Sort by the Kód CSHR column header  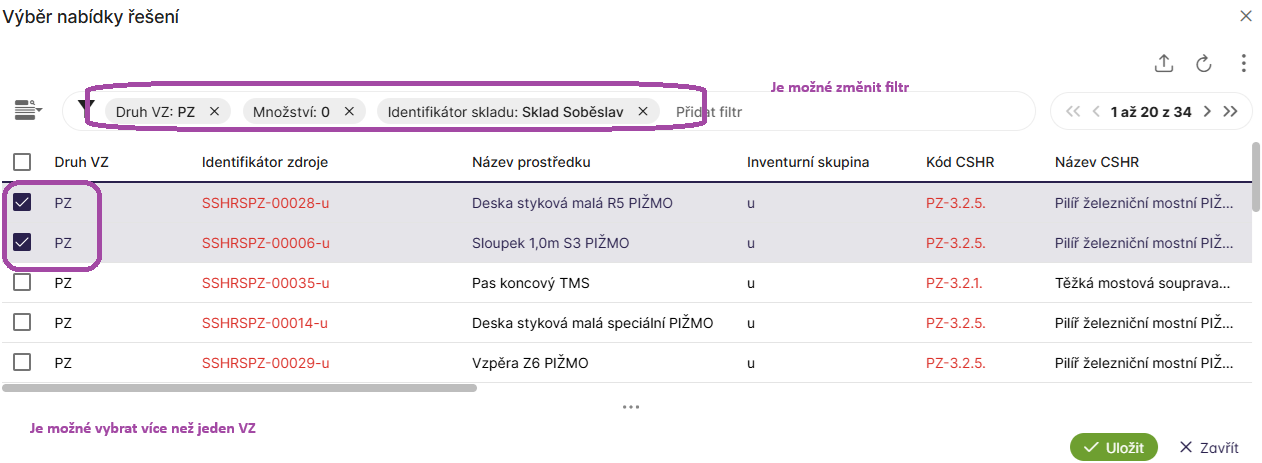[960, 162]
